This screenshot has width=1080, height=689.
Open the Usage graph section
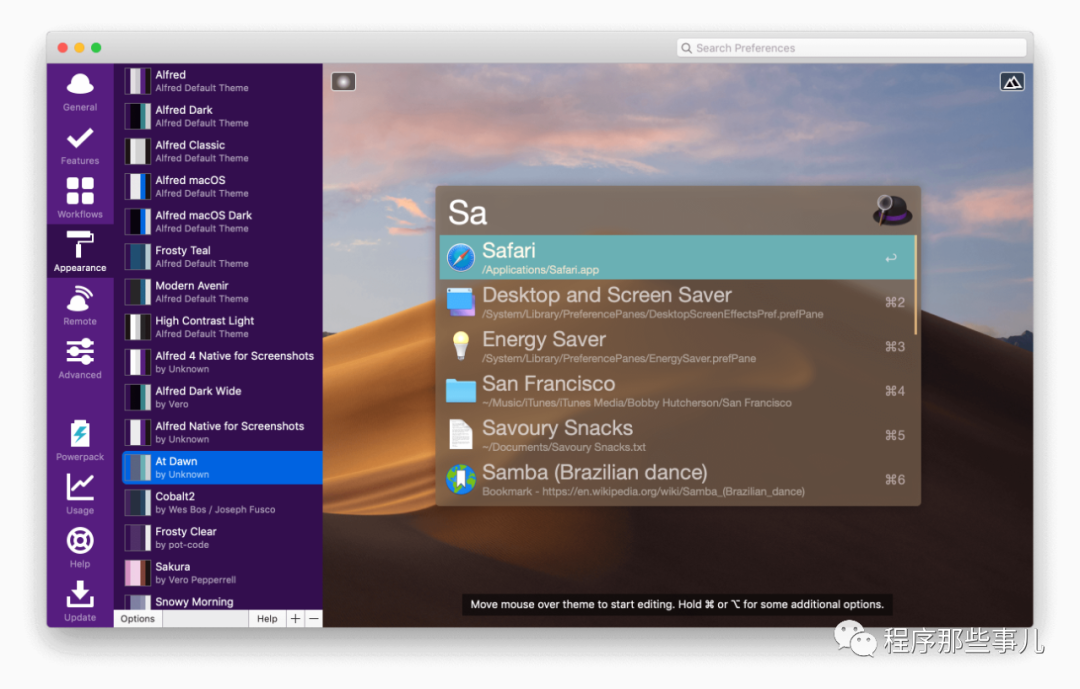coord(80,494)
